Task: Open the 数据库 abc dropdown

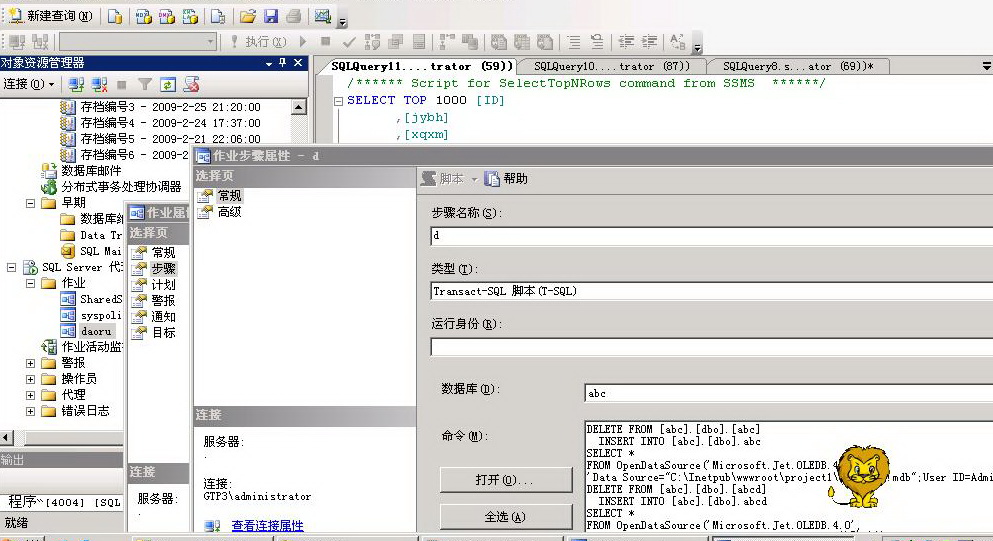Action: coord(788,393)
